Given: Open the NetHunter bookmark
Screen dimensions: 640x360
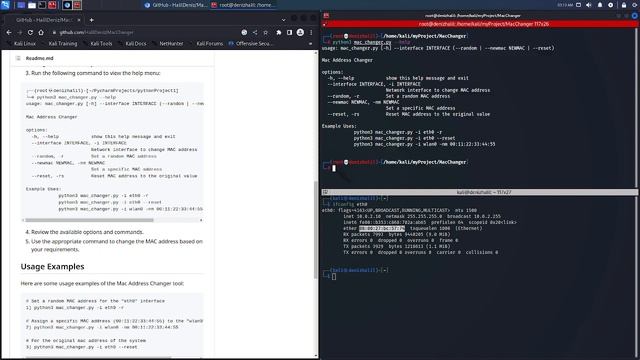Looking at the screenshot, I should point(169,43).
